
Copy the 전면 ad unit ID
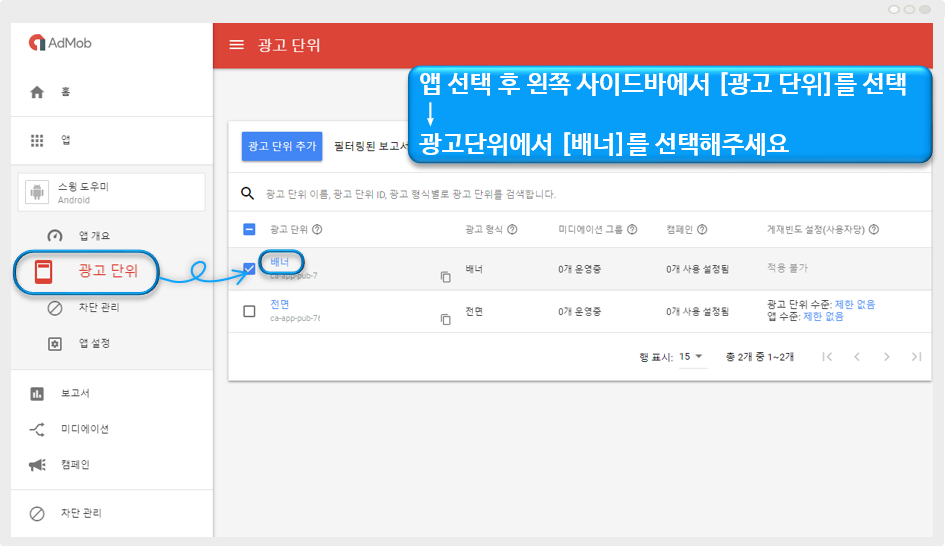pyautogui.click(x=446, y=319)
